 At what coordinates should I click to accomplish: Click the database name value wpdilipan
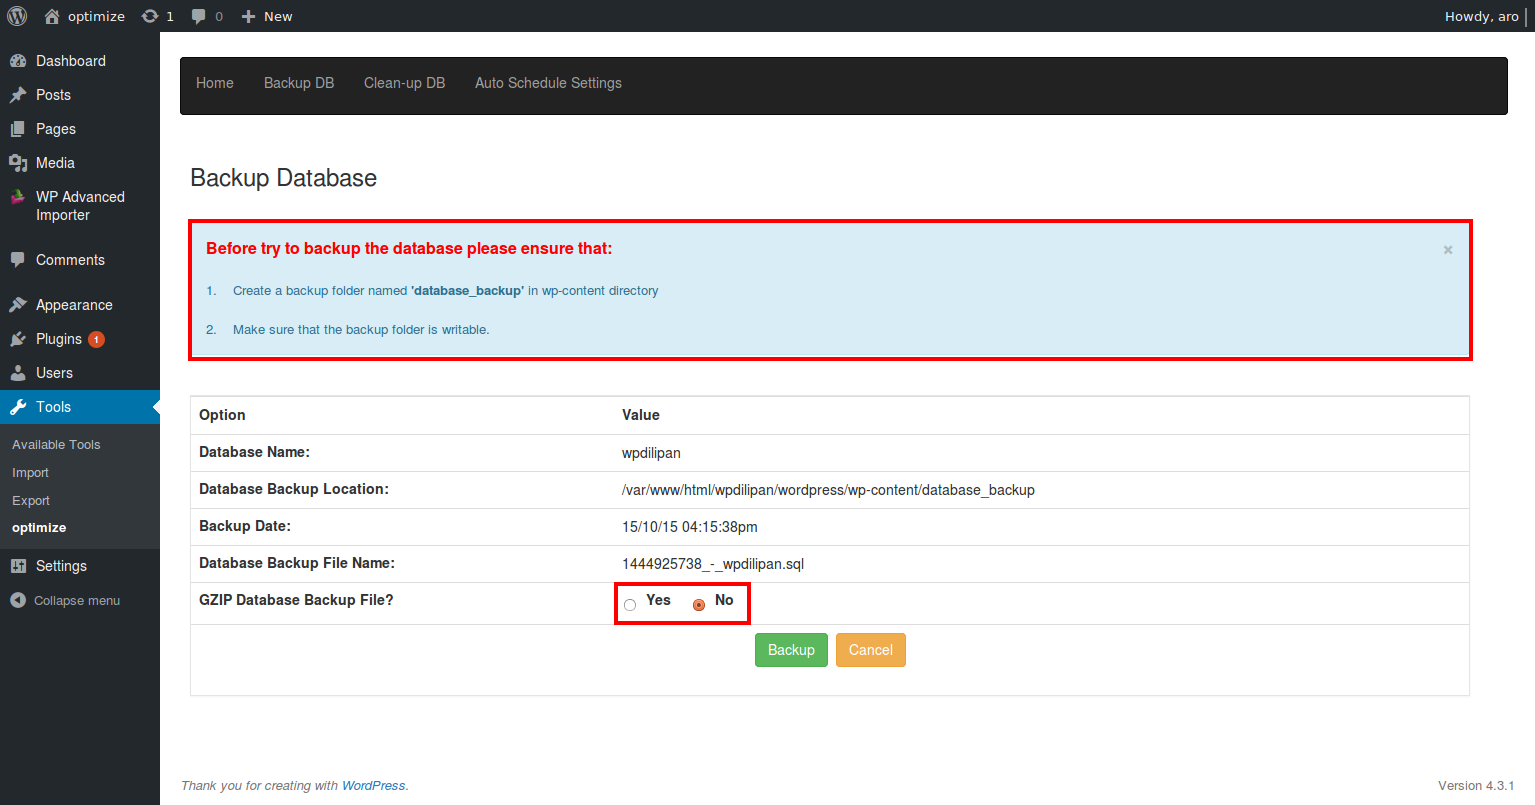[x=651, y=453]
